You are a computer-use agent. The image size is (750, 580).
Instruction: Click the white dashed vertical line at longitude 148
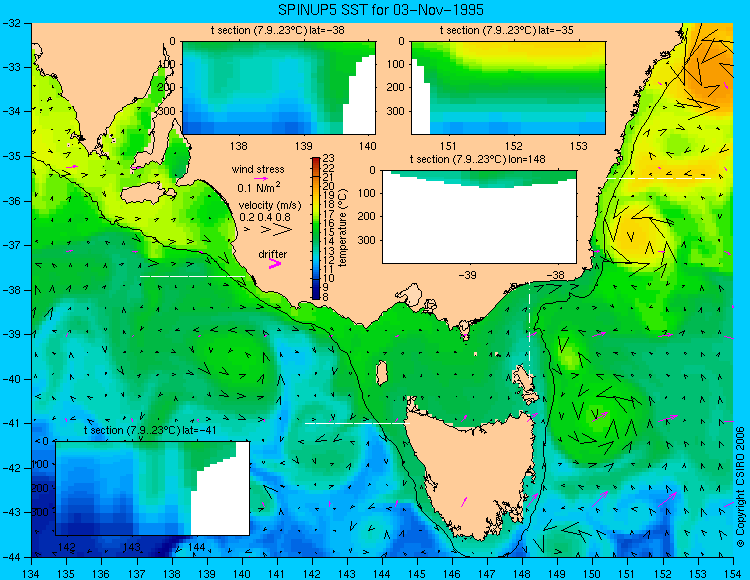[529, 330]
